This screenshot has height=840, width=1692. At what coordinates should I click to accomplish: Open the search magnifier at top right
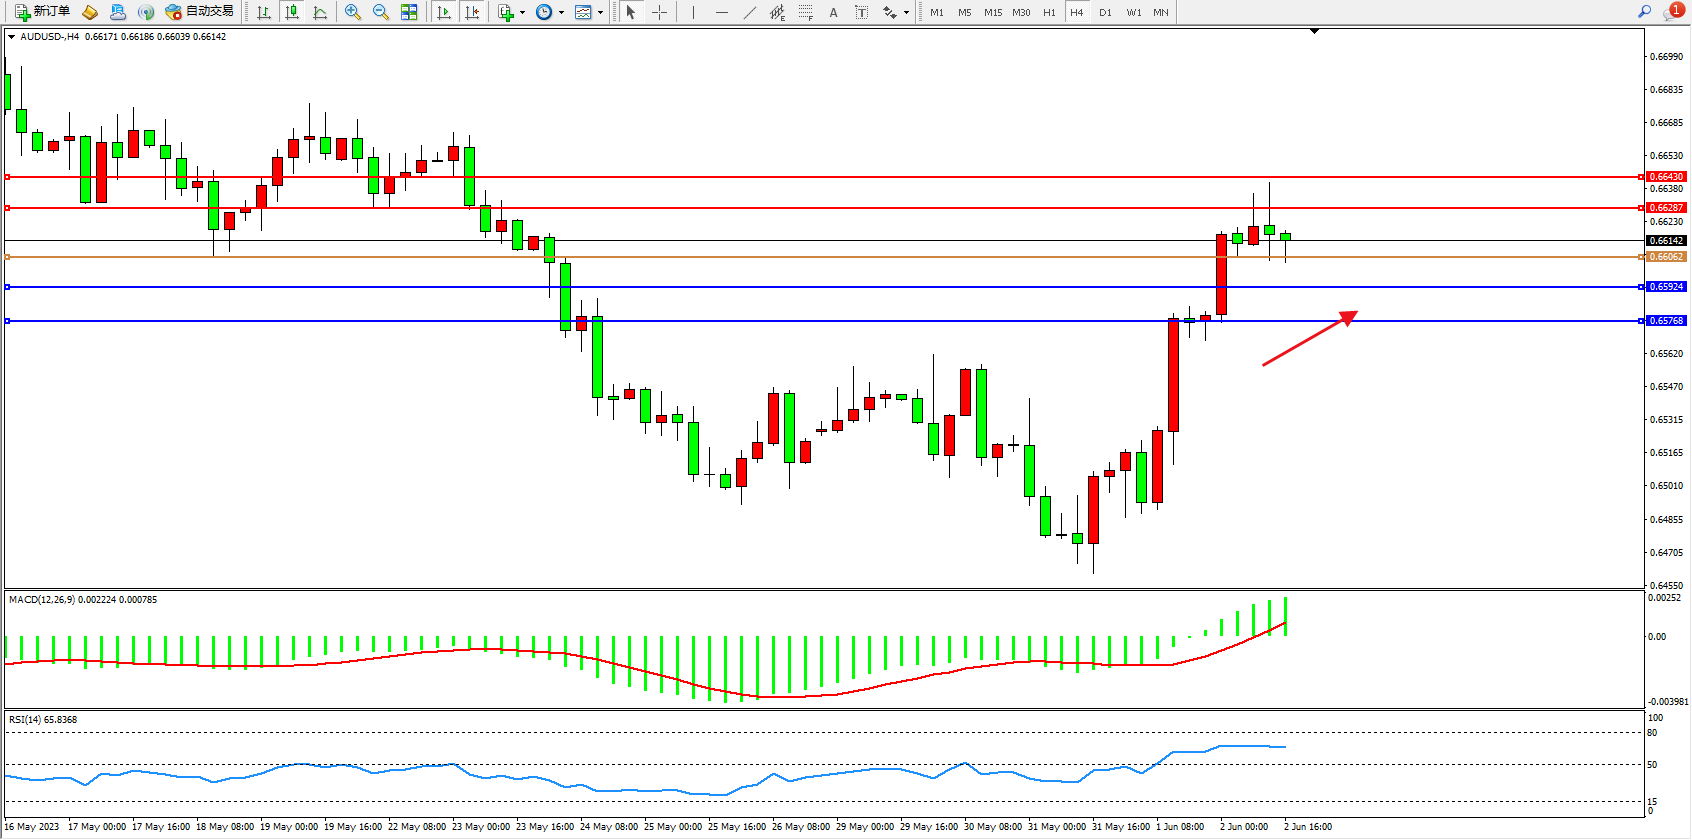coord(1644,12)
